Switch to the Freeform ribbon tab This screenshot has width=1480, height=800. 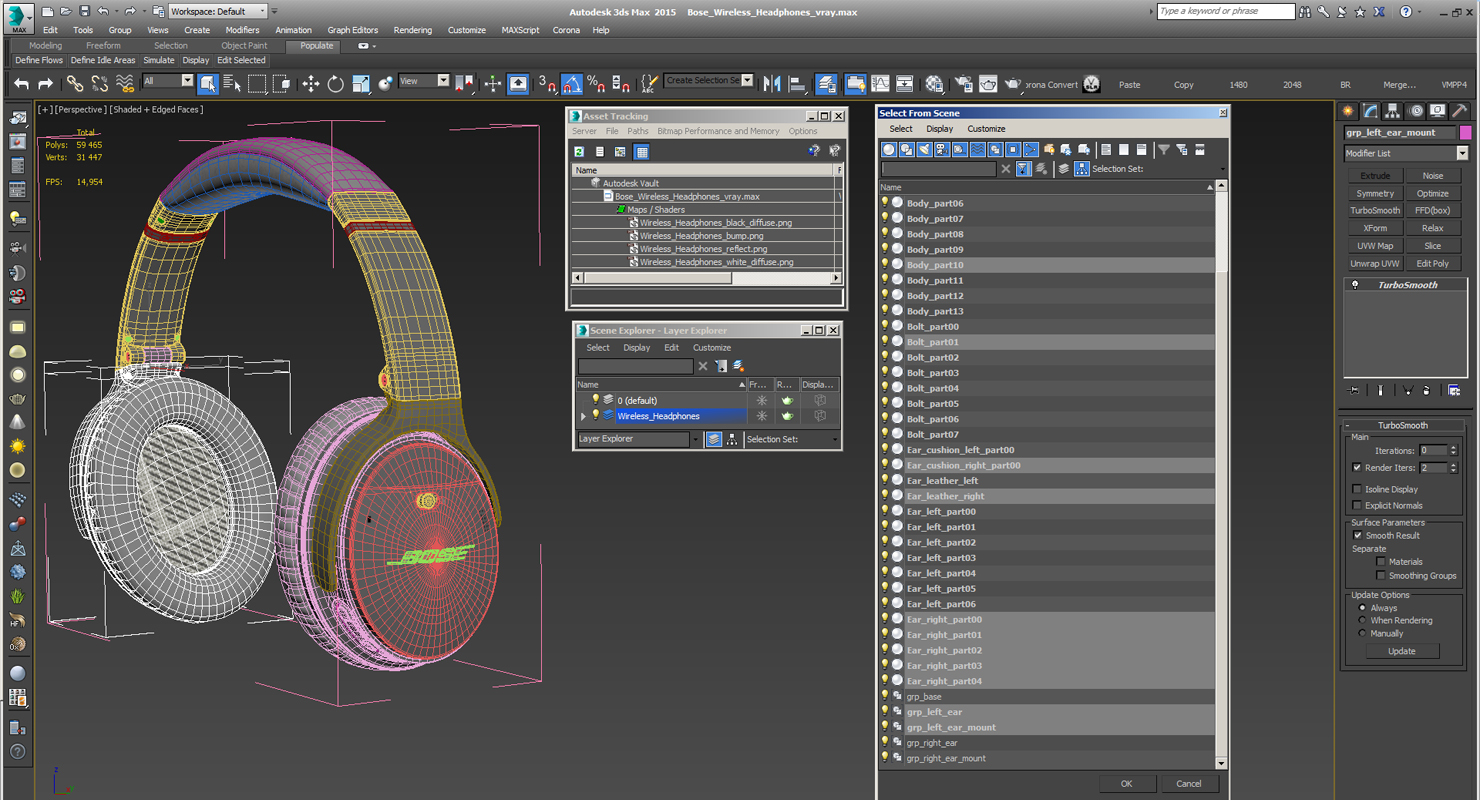click(103, 45)
